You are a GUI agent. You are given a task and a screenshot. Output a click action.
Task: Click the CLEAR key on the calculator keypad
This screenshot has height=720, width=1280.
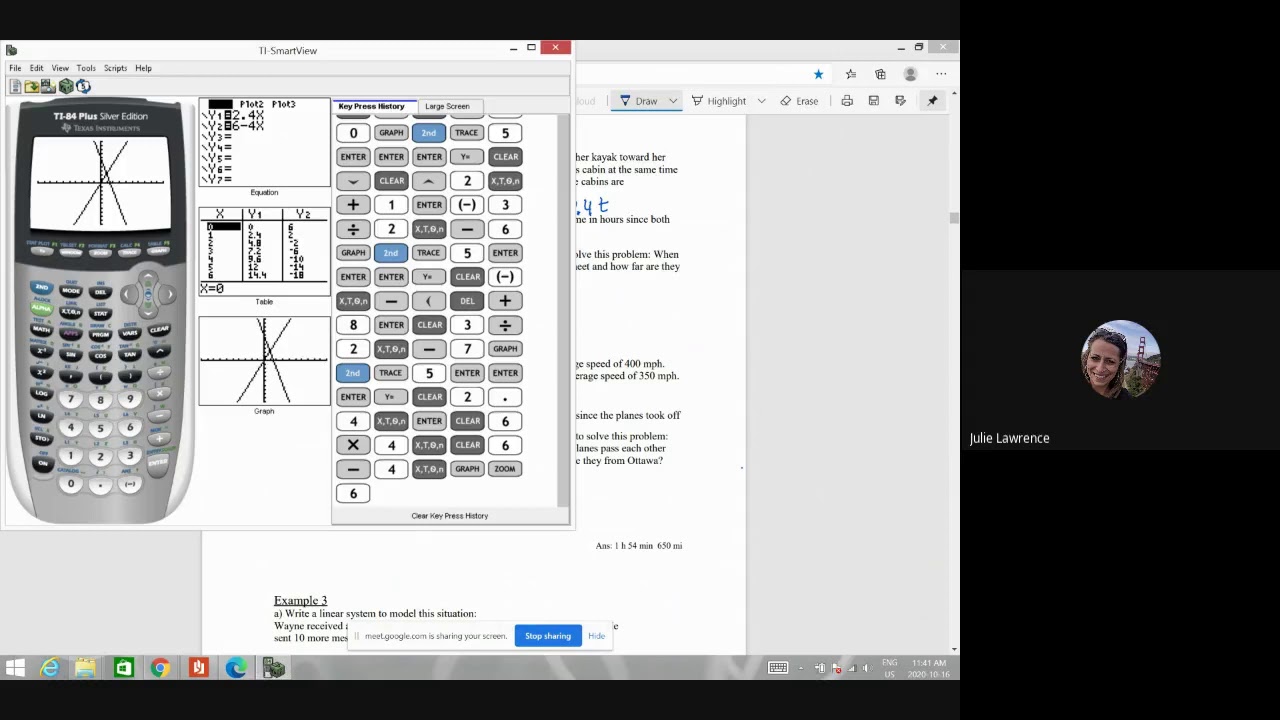159,330
